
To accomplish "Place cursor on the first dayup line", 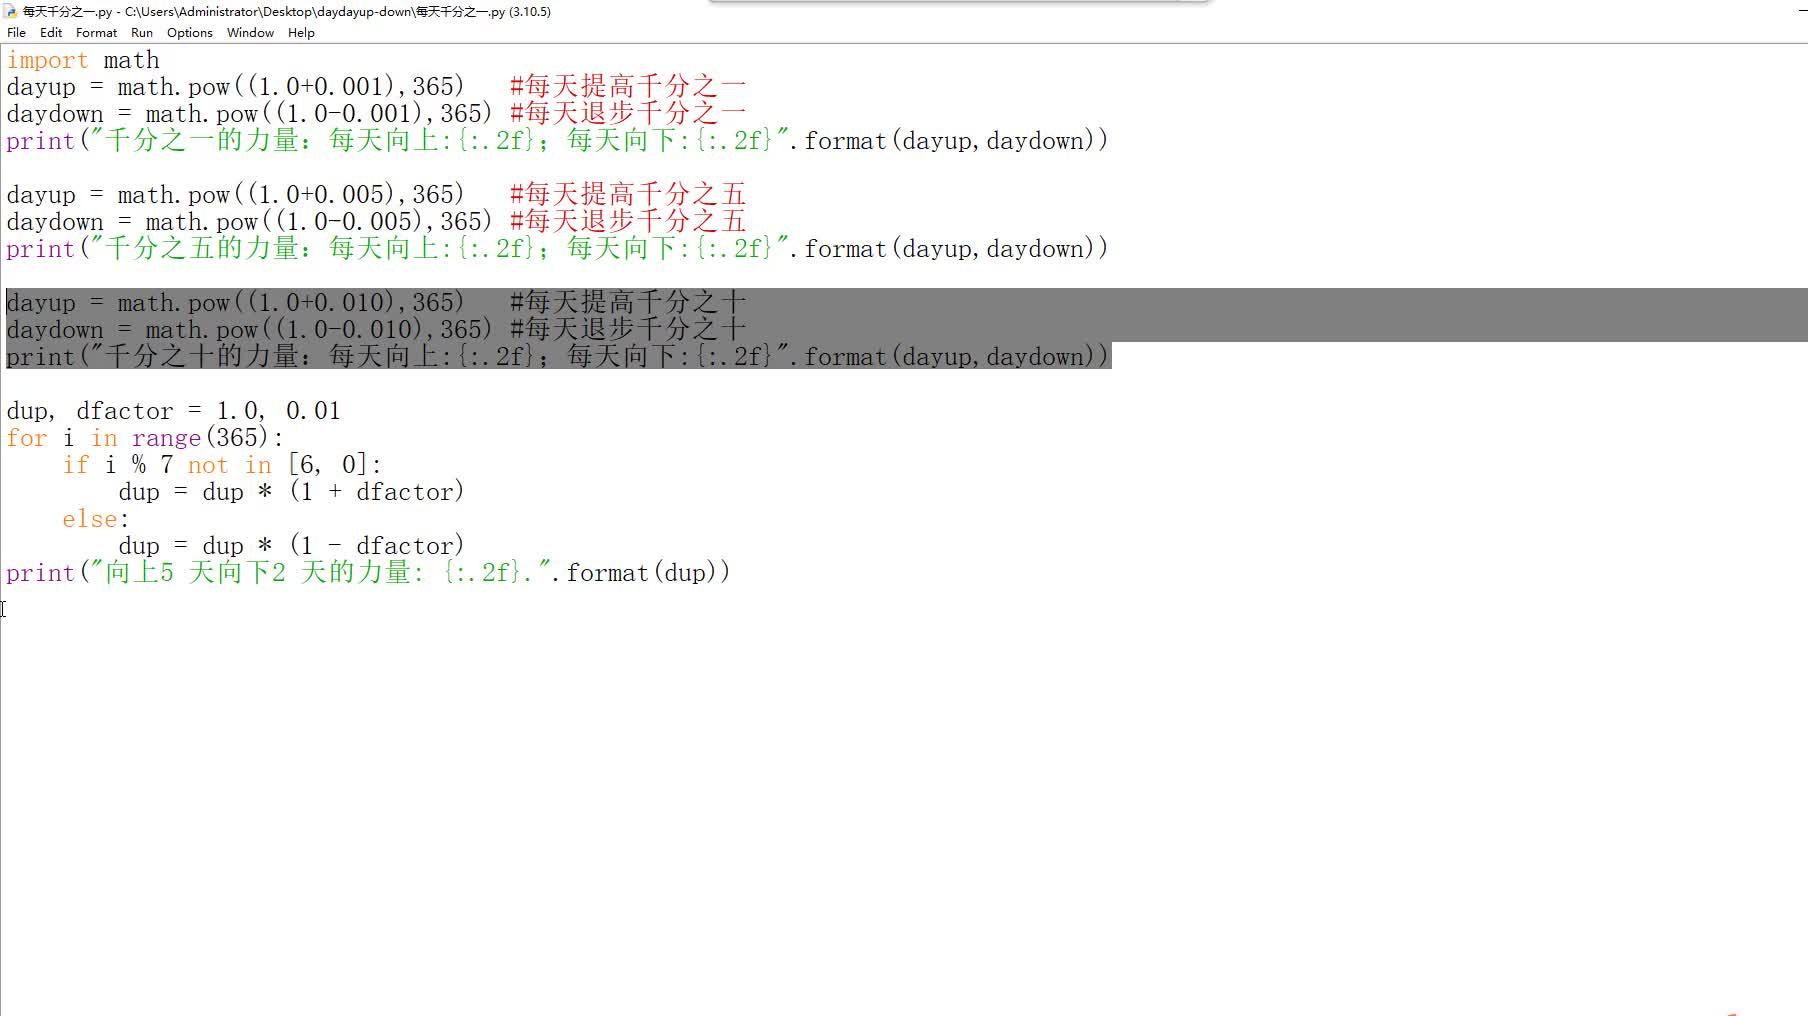I will pyautogui.click(x=230, y=87).
